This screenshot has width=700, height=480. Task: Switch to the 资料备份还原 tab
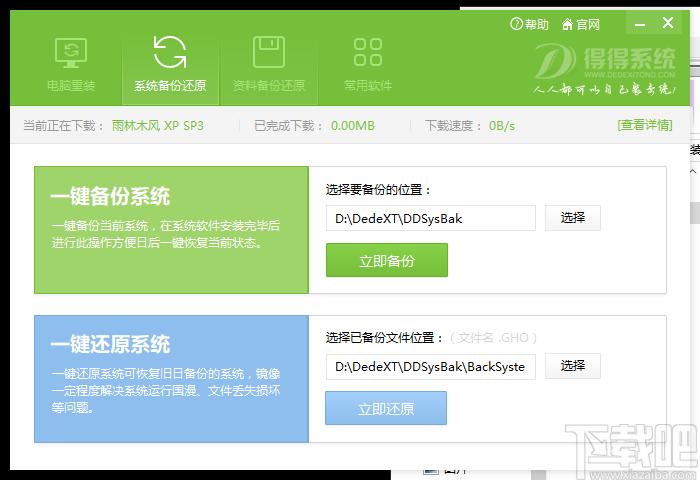tap(269, 69)
